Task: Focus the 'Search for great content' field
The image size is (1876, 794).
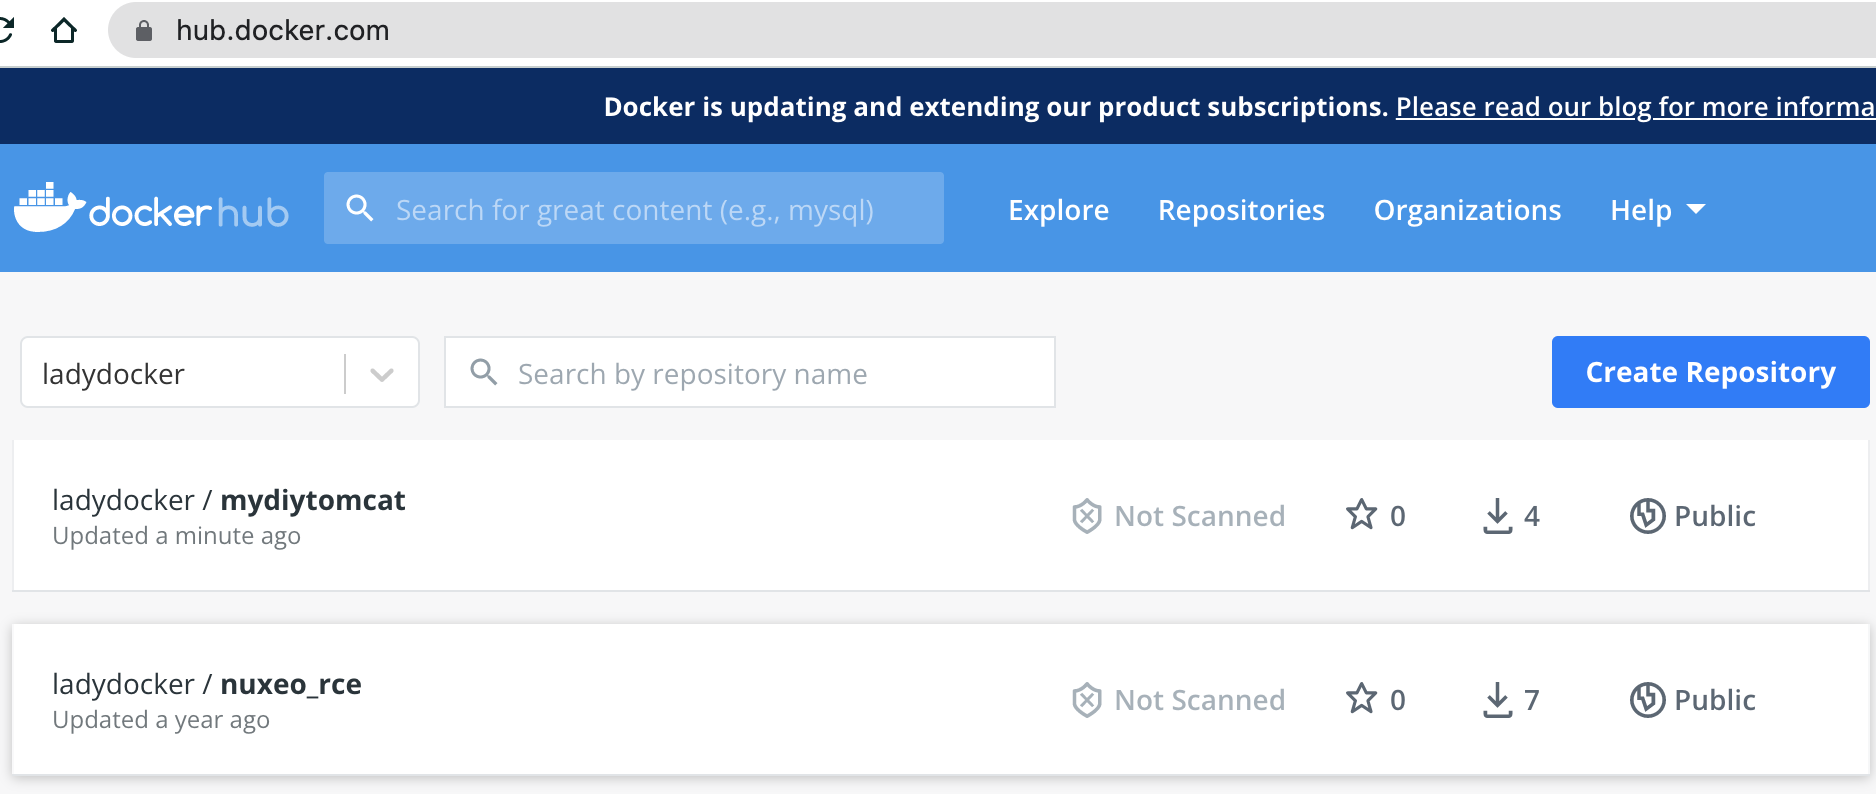Action: (634, 208)
